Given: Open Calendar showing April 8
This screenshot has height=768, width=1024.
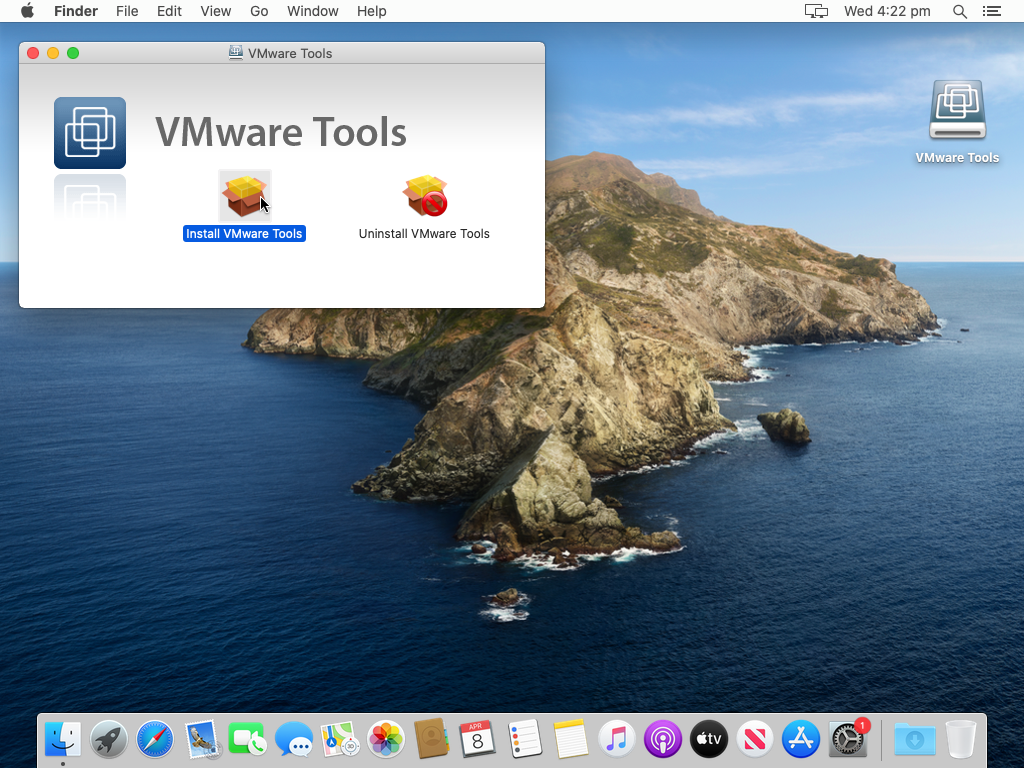Looking at the screenshot, I should click(x=477, y=739).
